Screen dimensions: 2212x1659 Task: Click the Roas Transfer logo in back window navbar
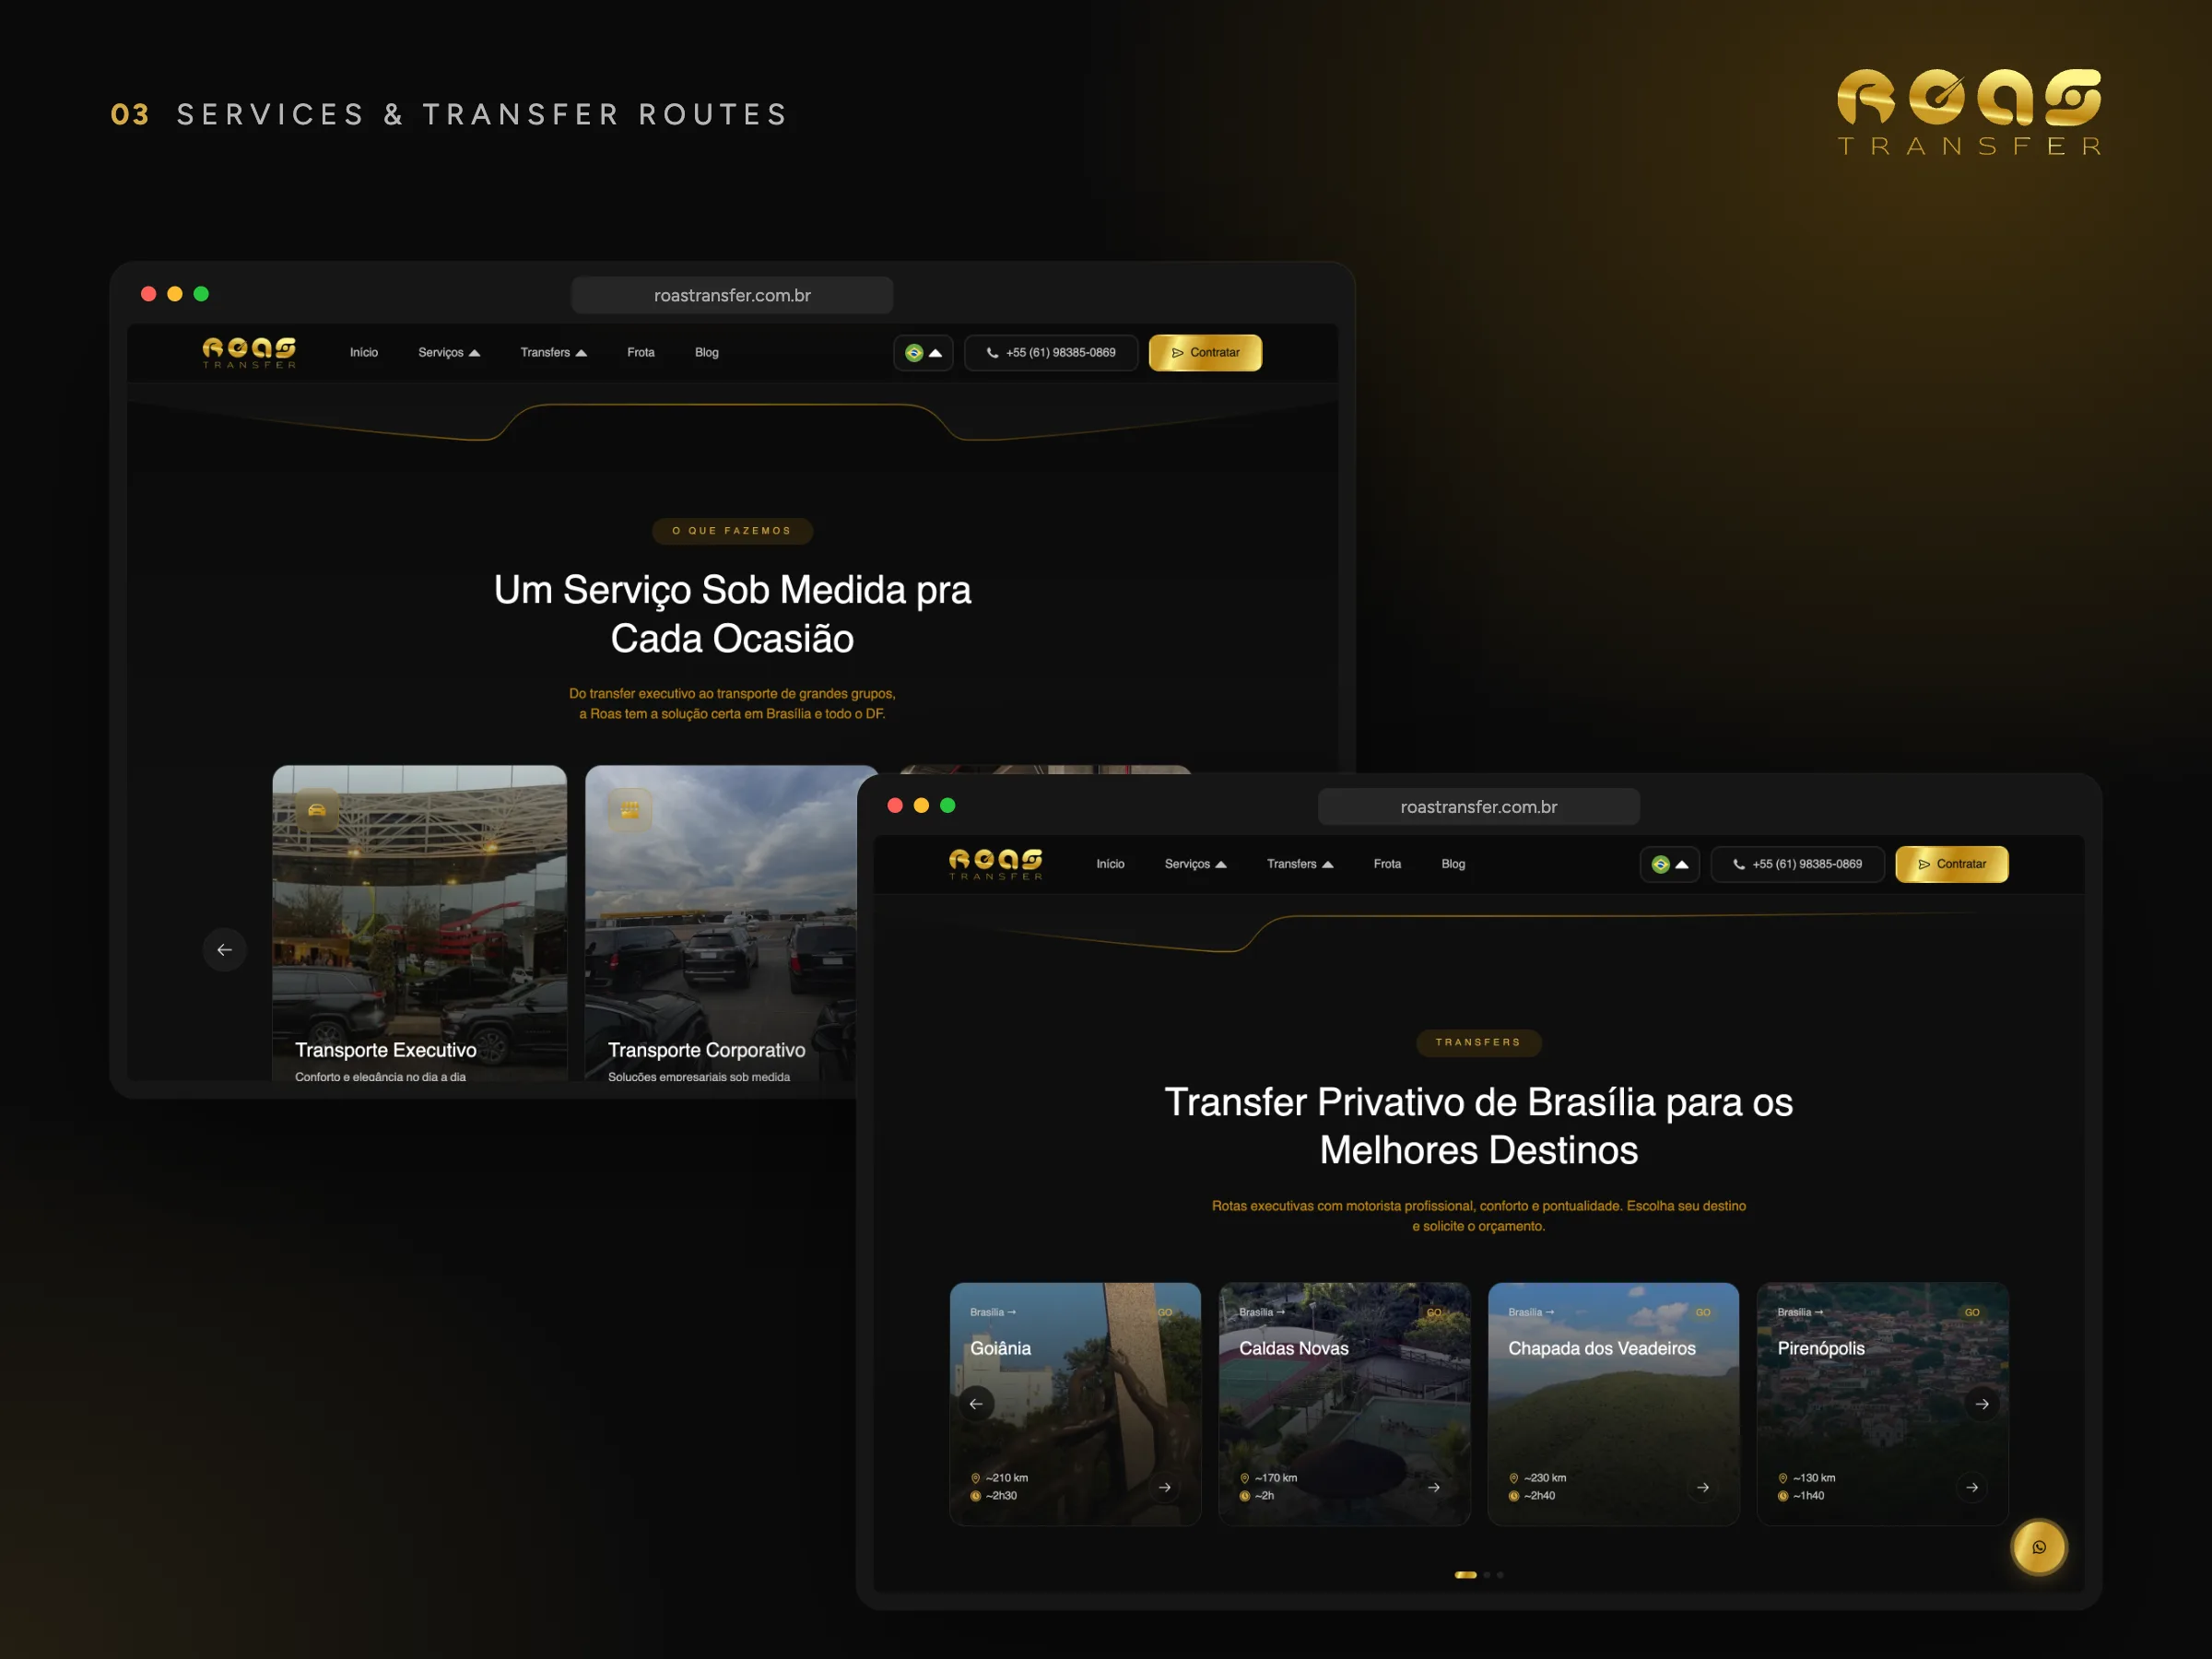tap(249, 352)
